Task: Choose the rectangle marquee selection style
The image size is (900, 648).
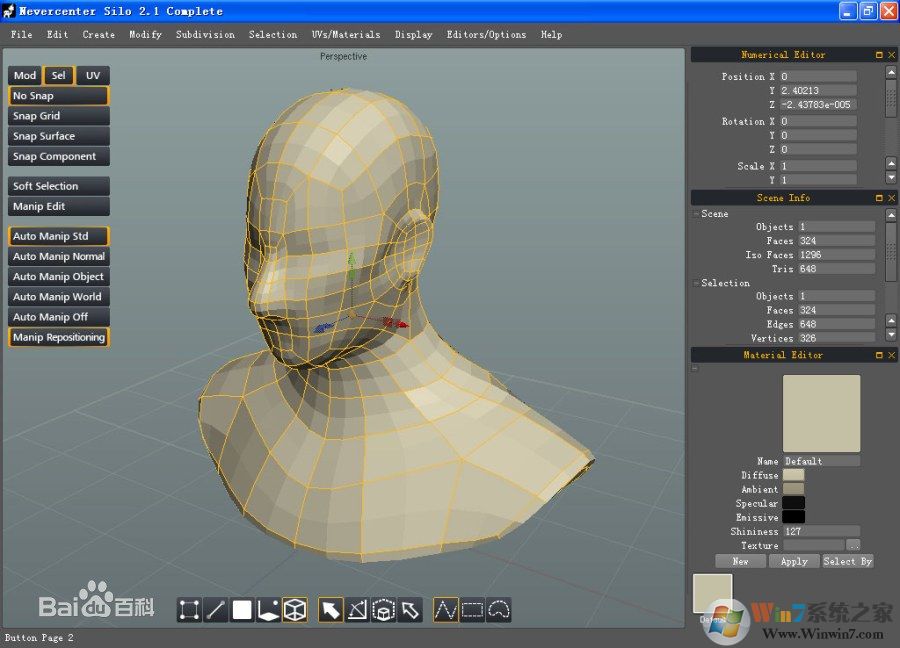Action: tap(472, 609)
